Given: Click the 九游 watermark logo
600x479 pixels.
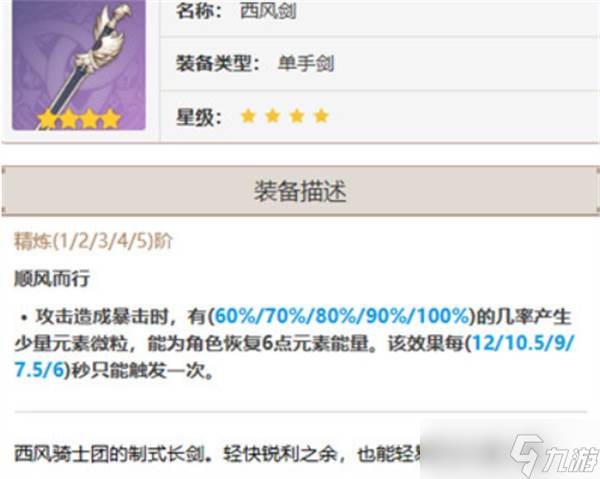Looking at the screenshot, I should [554, 456].
